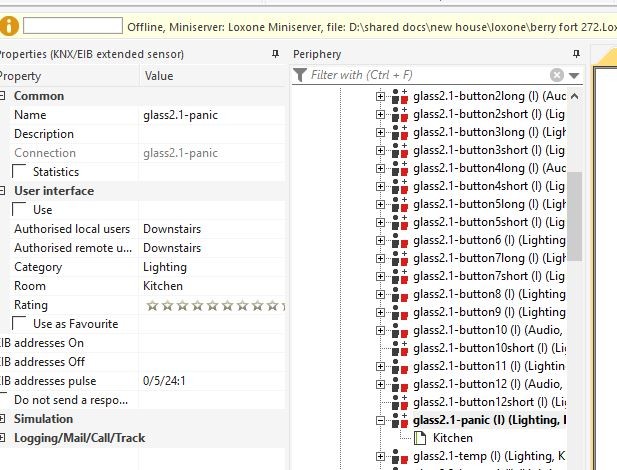Check the Use as Favourite box
This screenshot has height=470, width=617.
point(20,324)
